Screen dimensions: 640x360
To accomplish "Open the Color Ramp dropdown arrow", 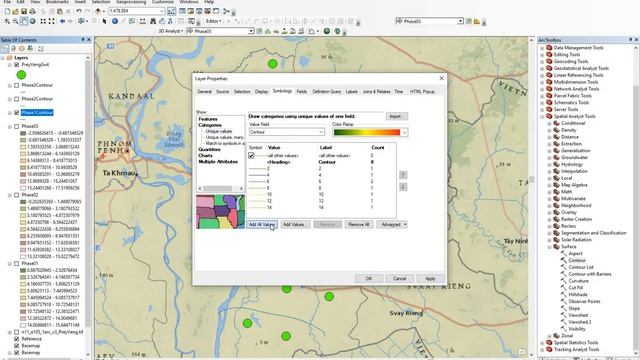I will pyautogui.click(x=404, y=132).
